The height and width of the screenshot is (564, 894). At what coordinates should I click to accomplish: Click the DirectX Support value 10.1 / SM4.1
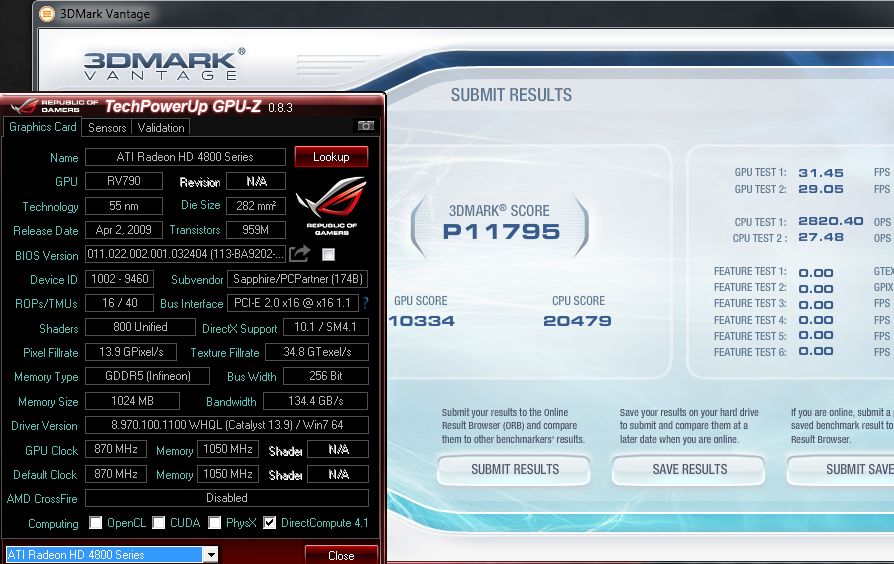point(326,327)
